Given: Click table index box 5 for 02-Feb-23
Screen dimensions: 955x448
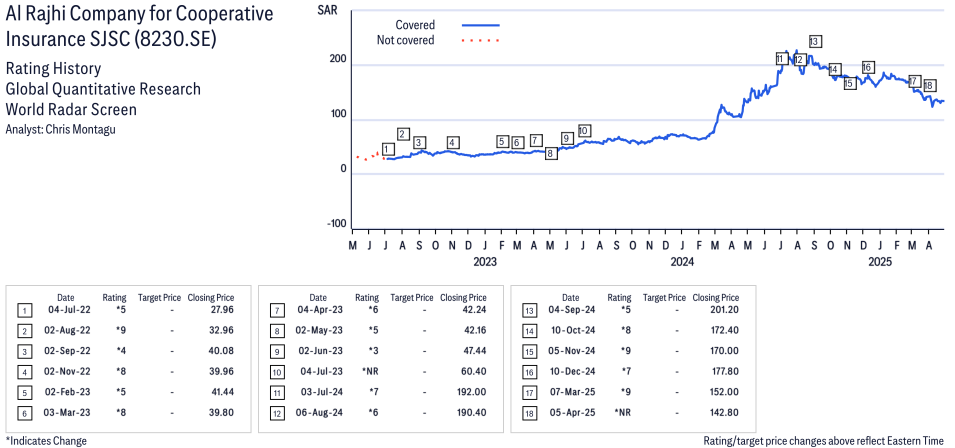Looking at the screenshot, I should coord(24,393).
